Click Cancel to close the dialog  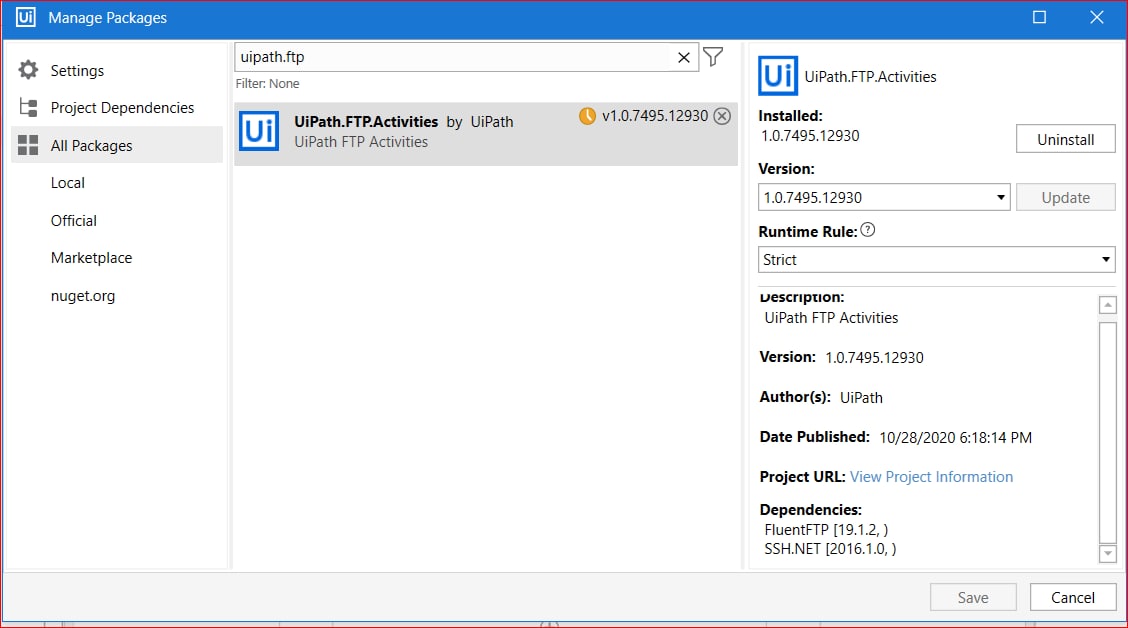(1073, 598)
